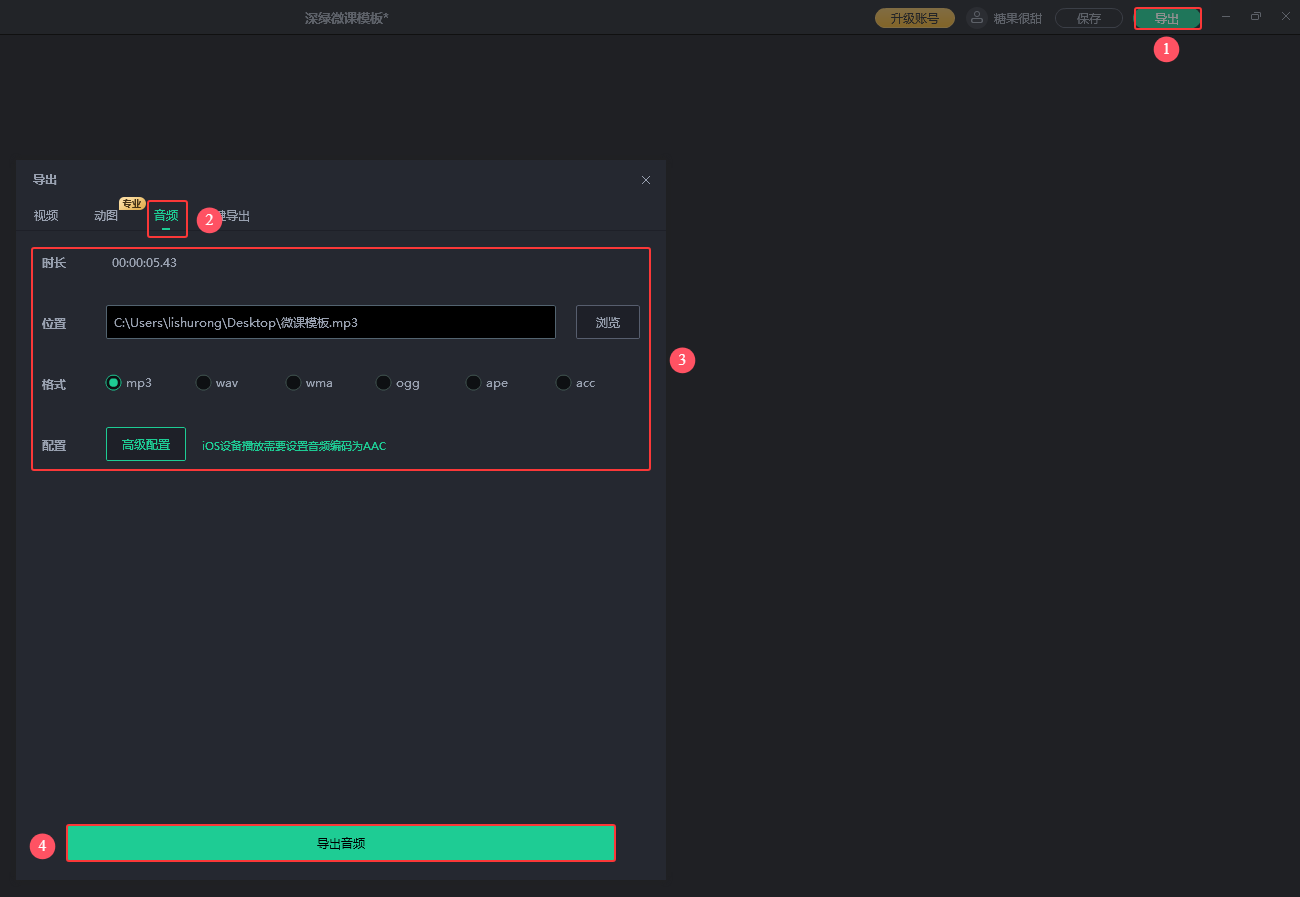Select ogg audio format
1300x897 pixels.
click(x=384, y=383)
